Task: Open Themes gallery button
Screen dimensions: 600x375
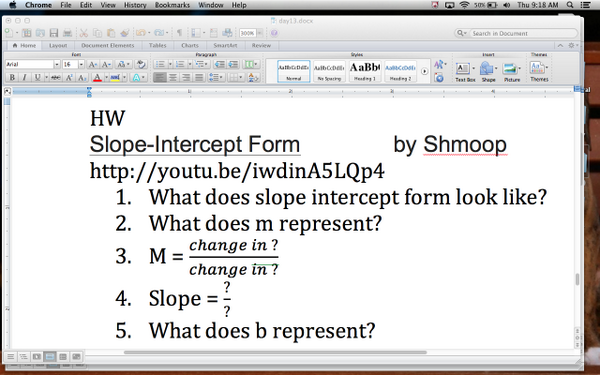Action: point(539,71)
